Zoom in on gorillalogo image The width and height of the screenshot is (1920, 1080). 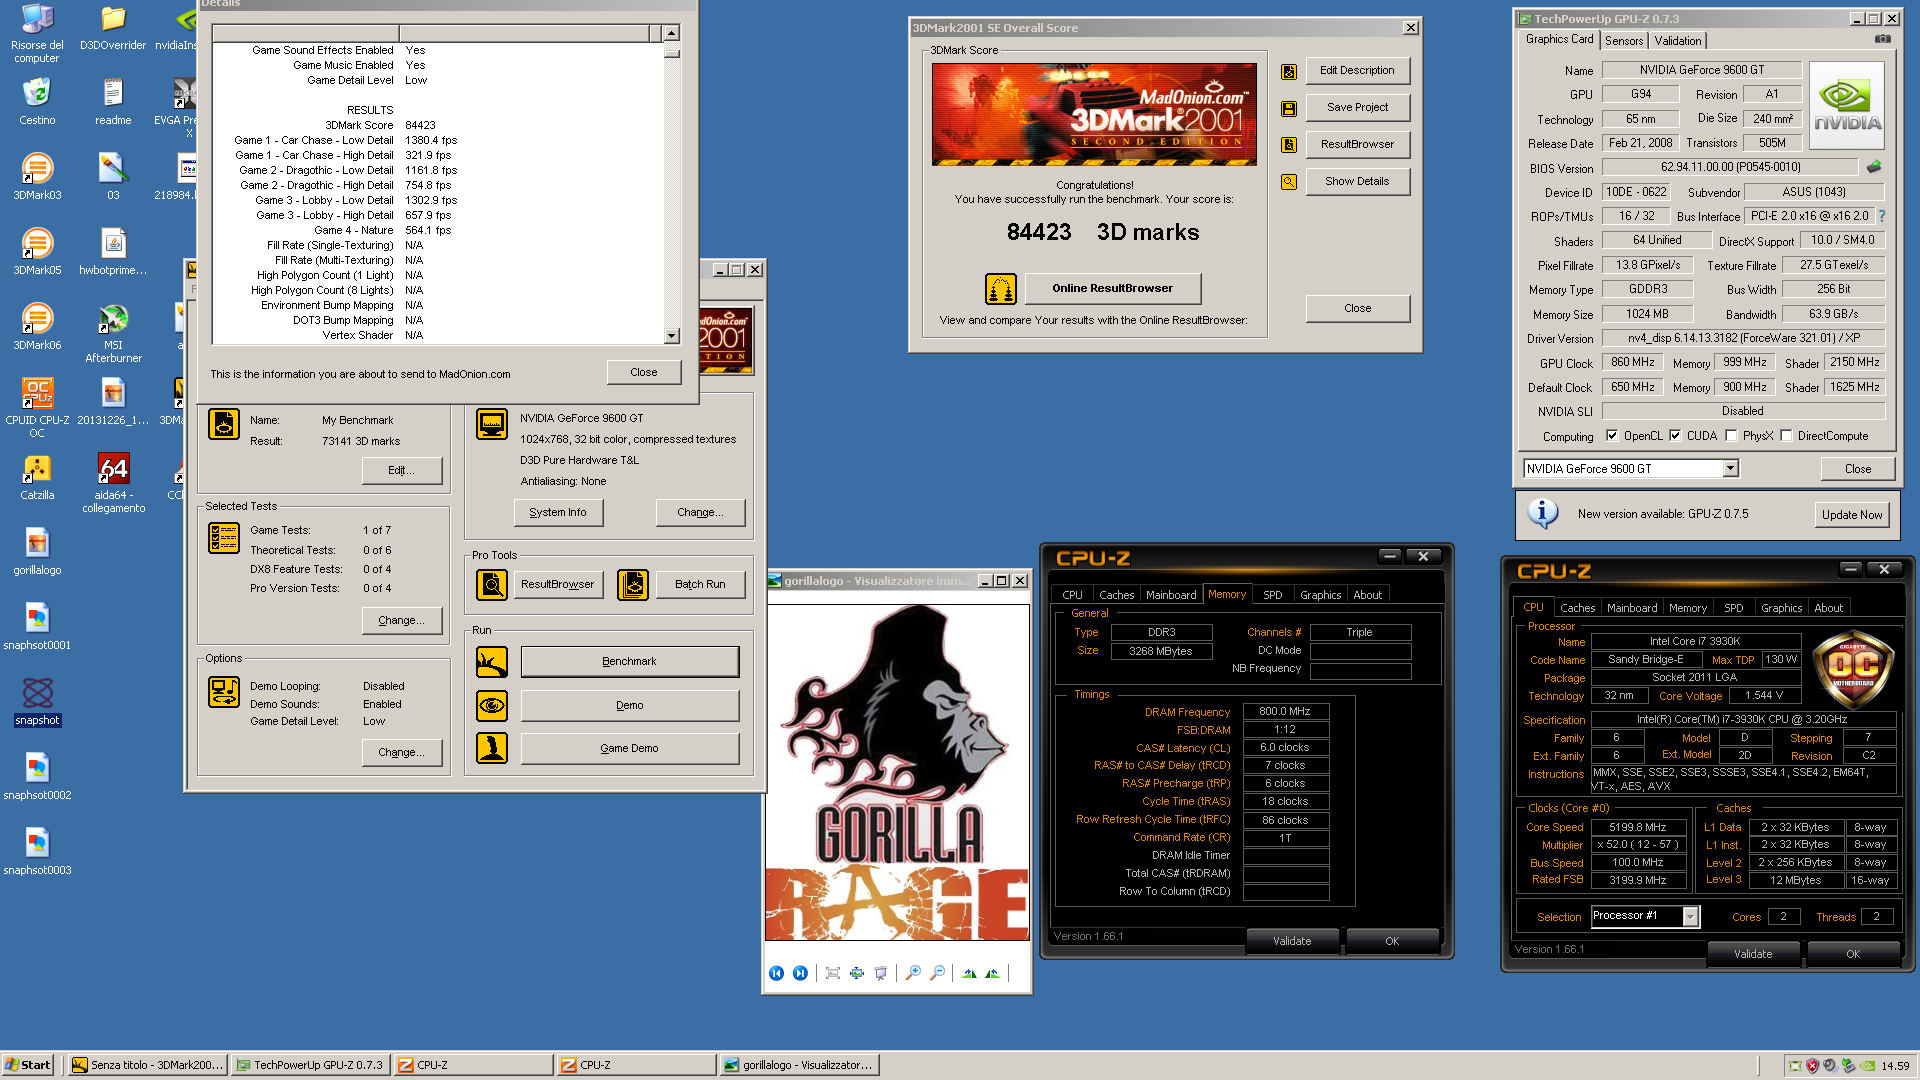pos(913,973)
